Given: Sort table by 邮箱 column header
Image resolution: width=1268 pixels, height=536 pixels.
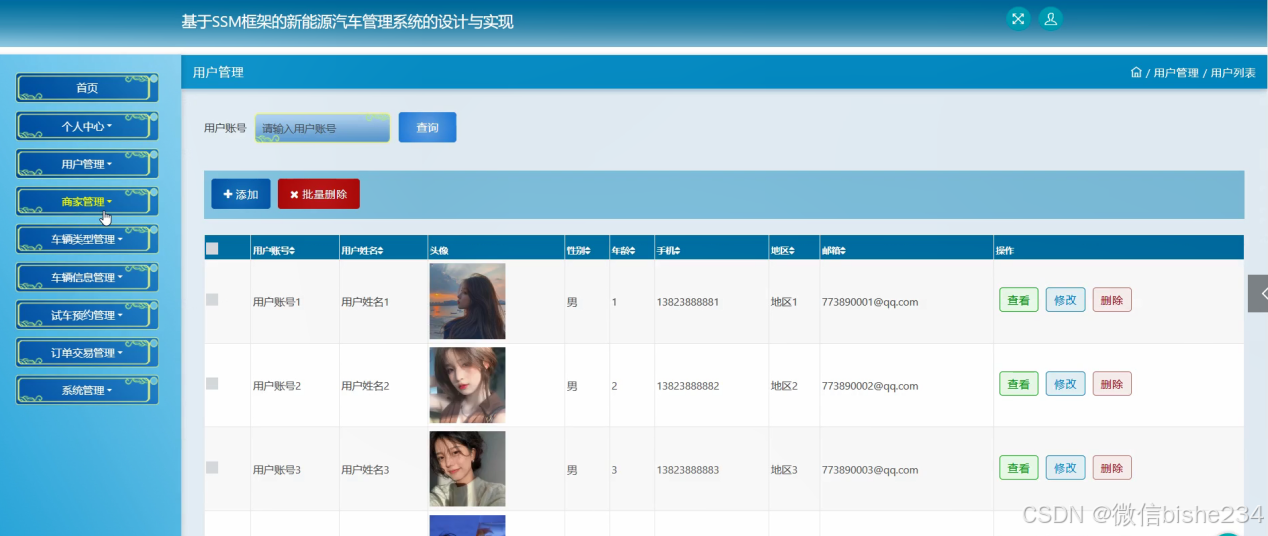Looking at the screenshot, I should point(835,250).
